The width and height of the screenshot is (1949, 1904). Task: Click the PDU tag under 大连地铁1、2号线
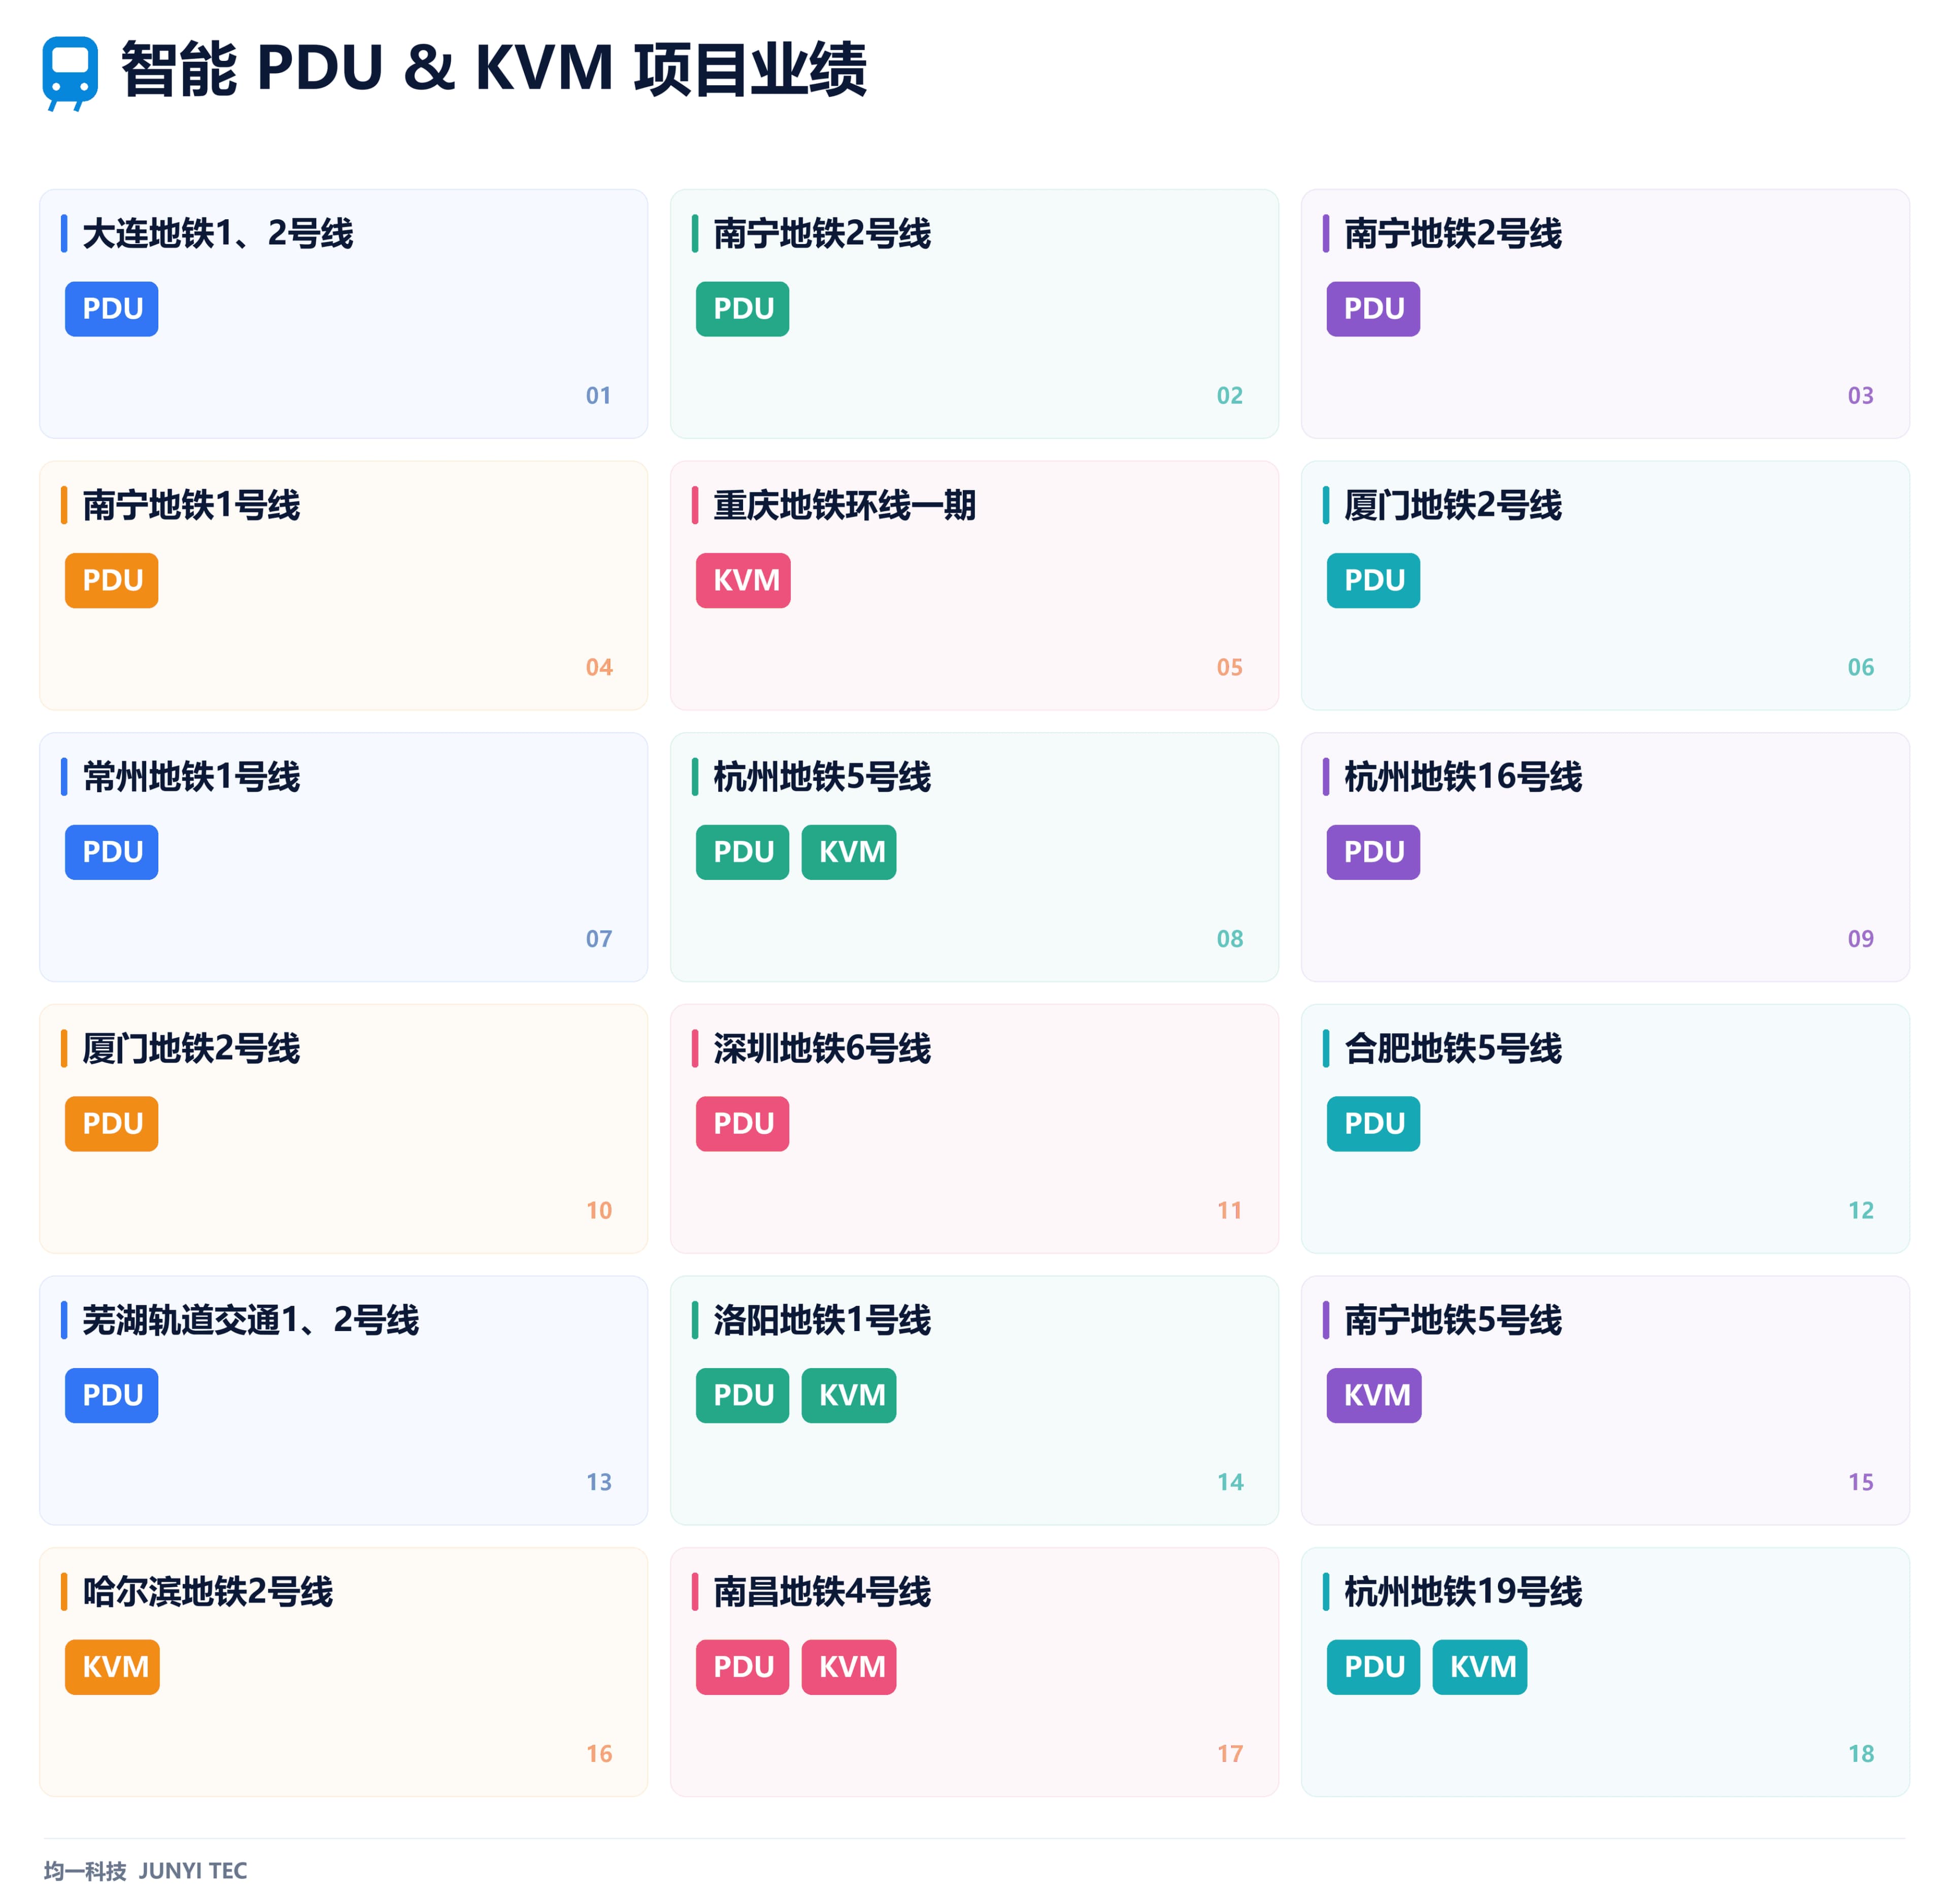coord(112,309)
